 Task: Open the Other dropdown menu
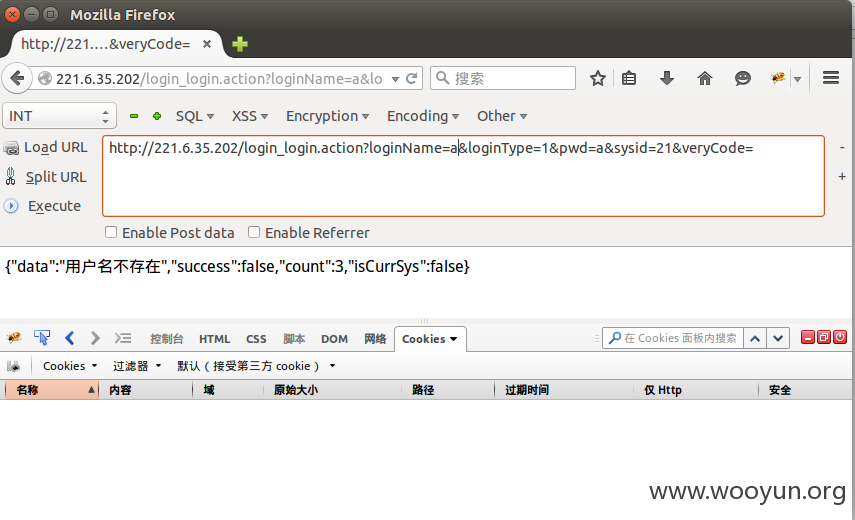coord(502,116)
